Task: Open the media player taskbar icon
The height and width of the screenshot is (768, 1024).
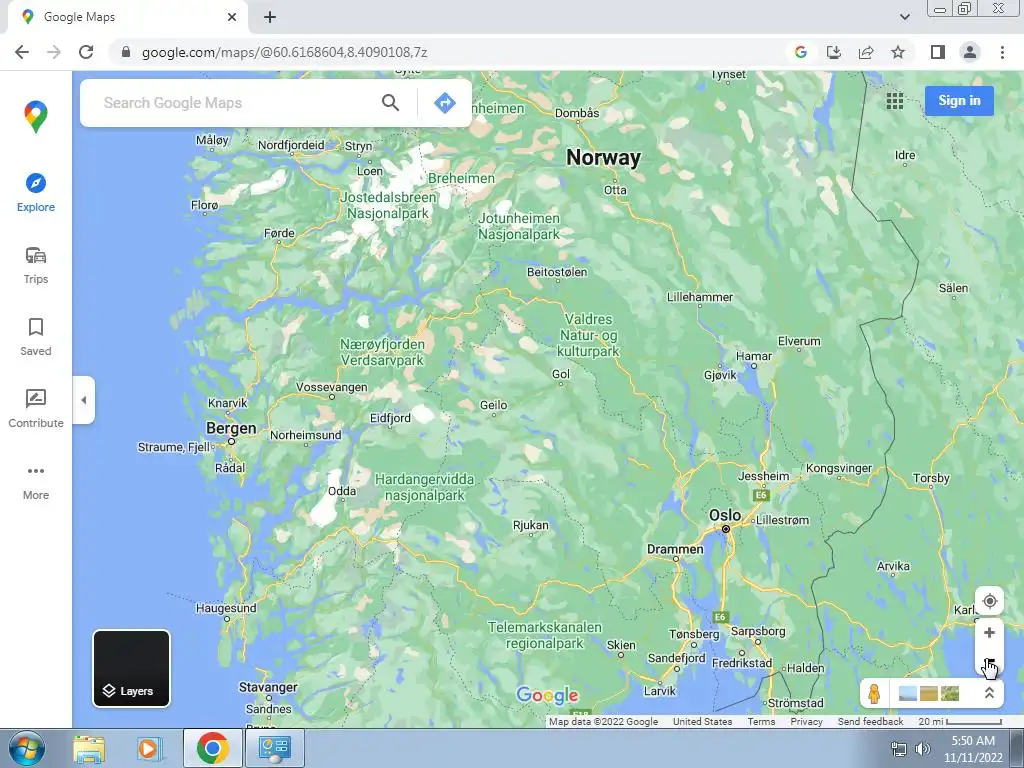Action: 148,748
